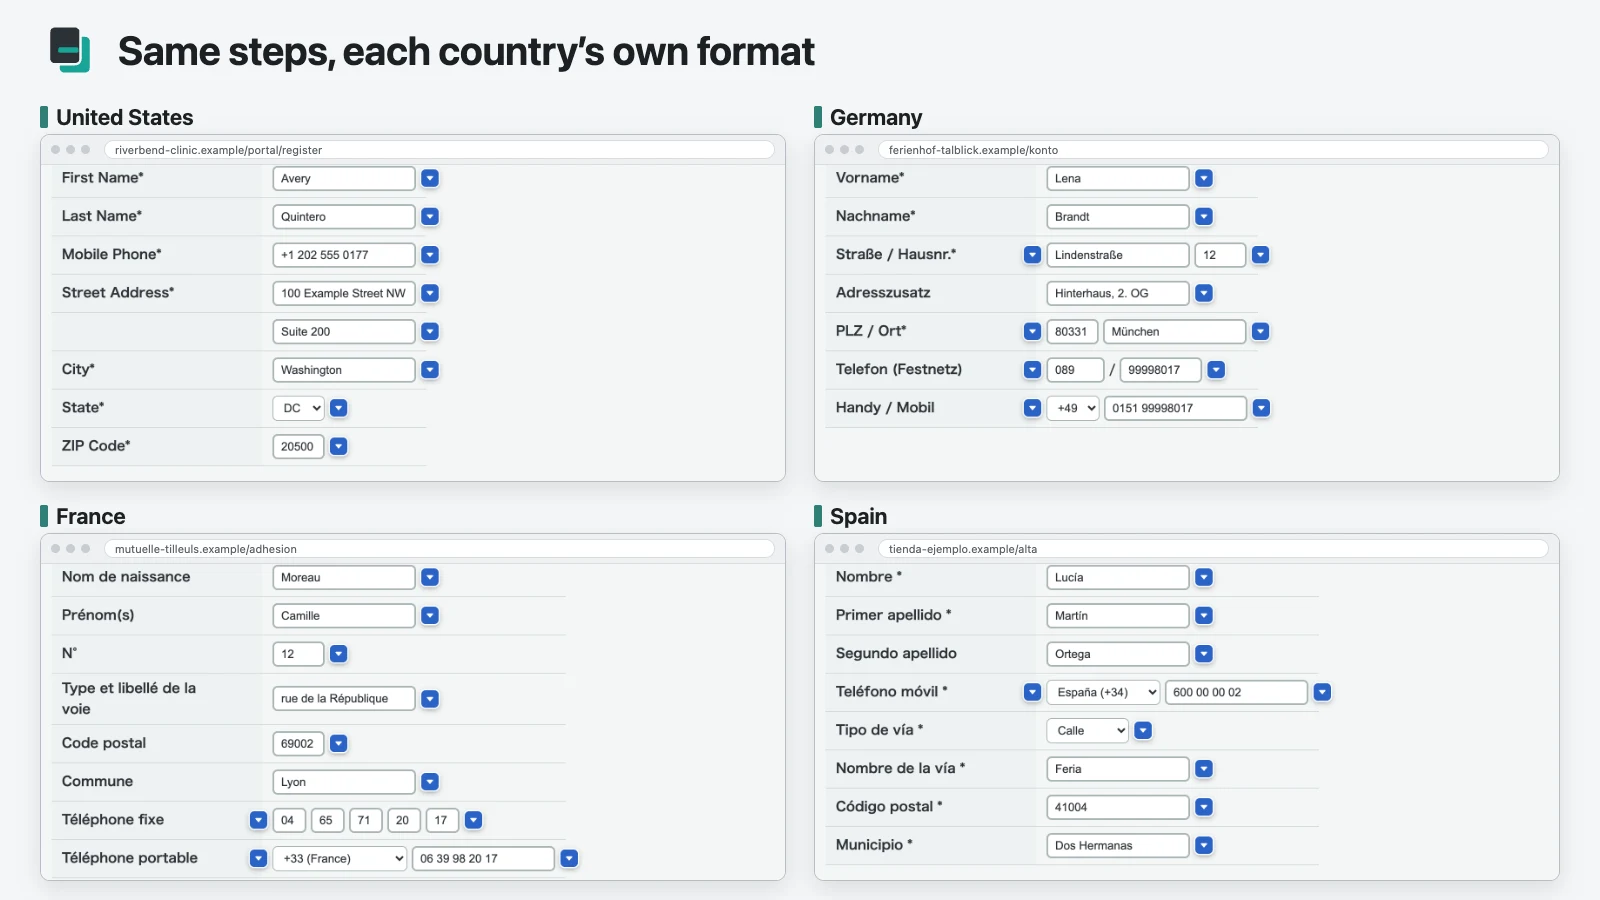1600x900 pixels.
Task: Click the blue icon next to Avery field
Action: click(430, 178)
